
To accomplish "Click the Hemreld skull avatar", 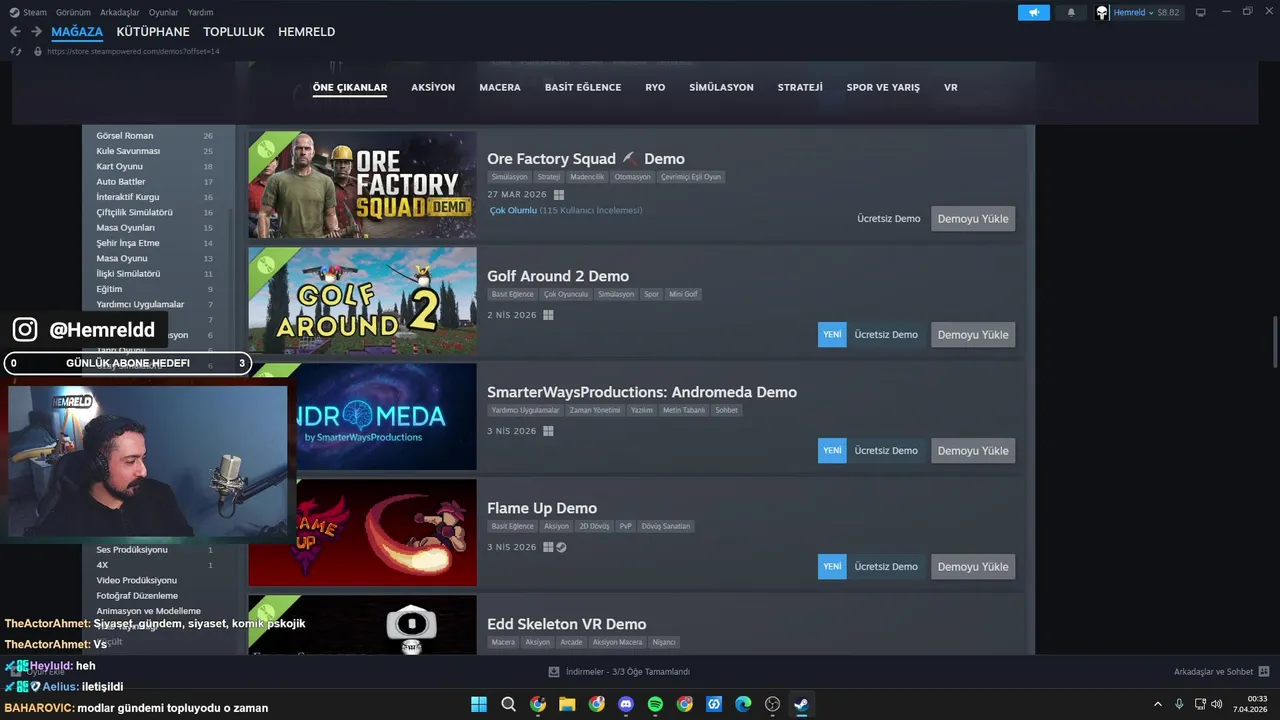I will [1102, 13].
